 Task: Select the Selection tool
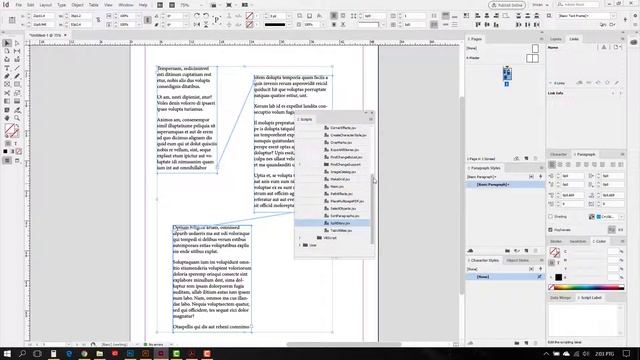[7, 43]
